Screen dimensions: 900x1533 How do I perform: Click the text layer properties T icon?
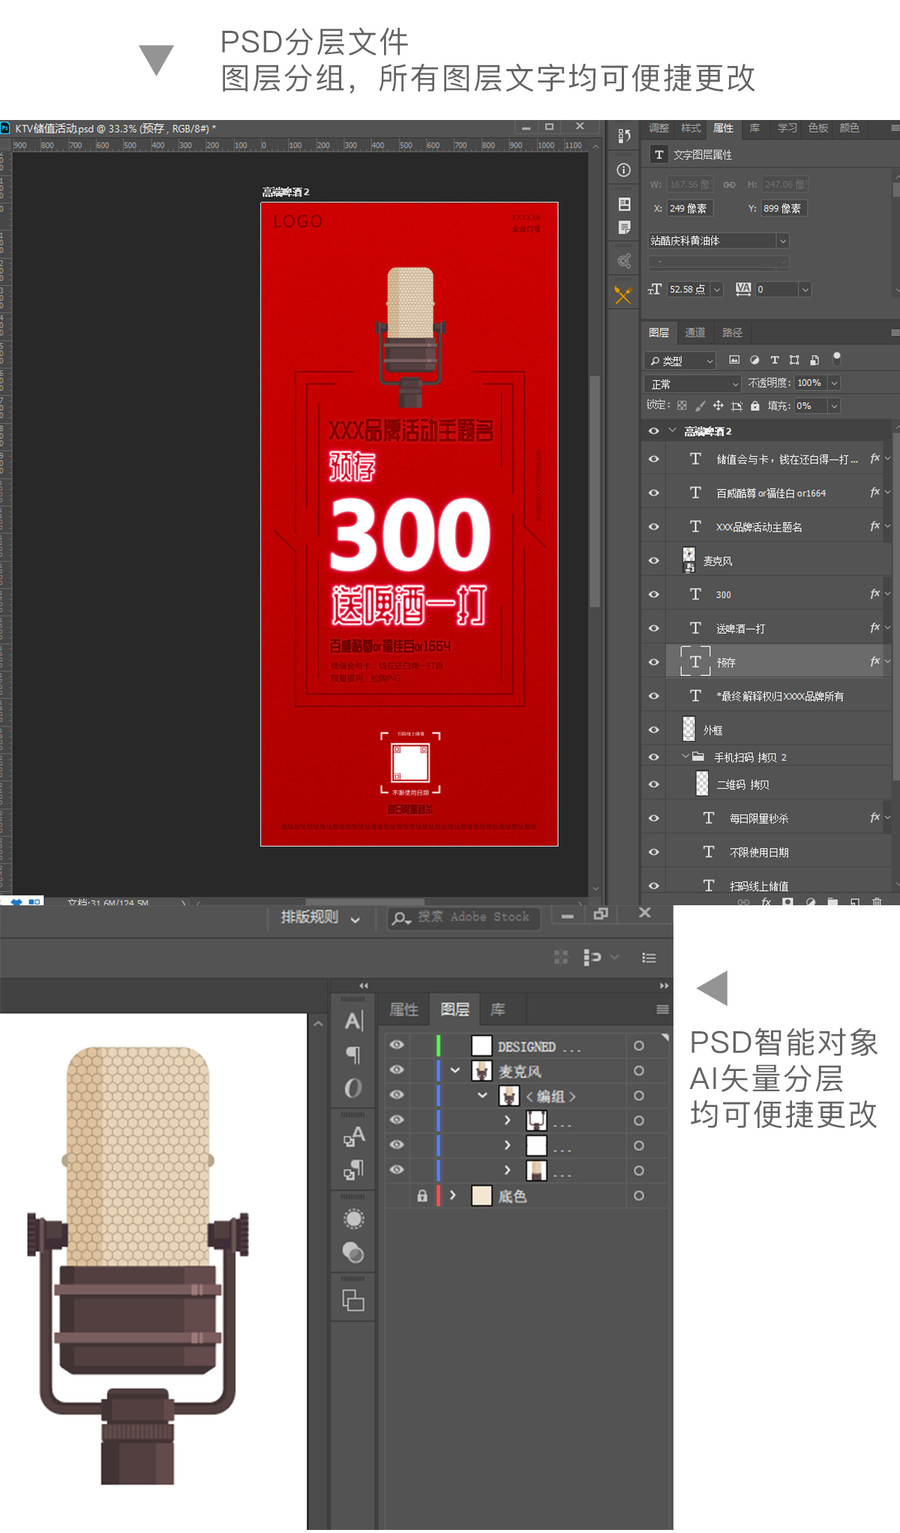click(x=659, y=155)
